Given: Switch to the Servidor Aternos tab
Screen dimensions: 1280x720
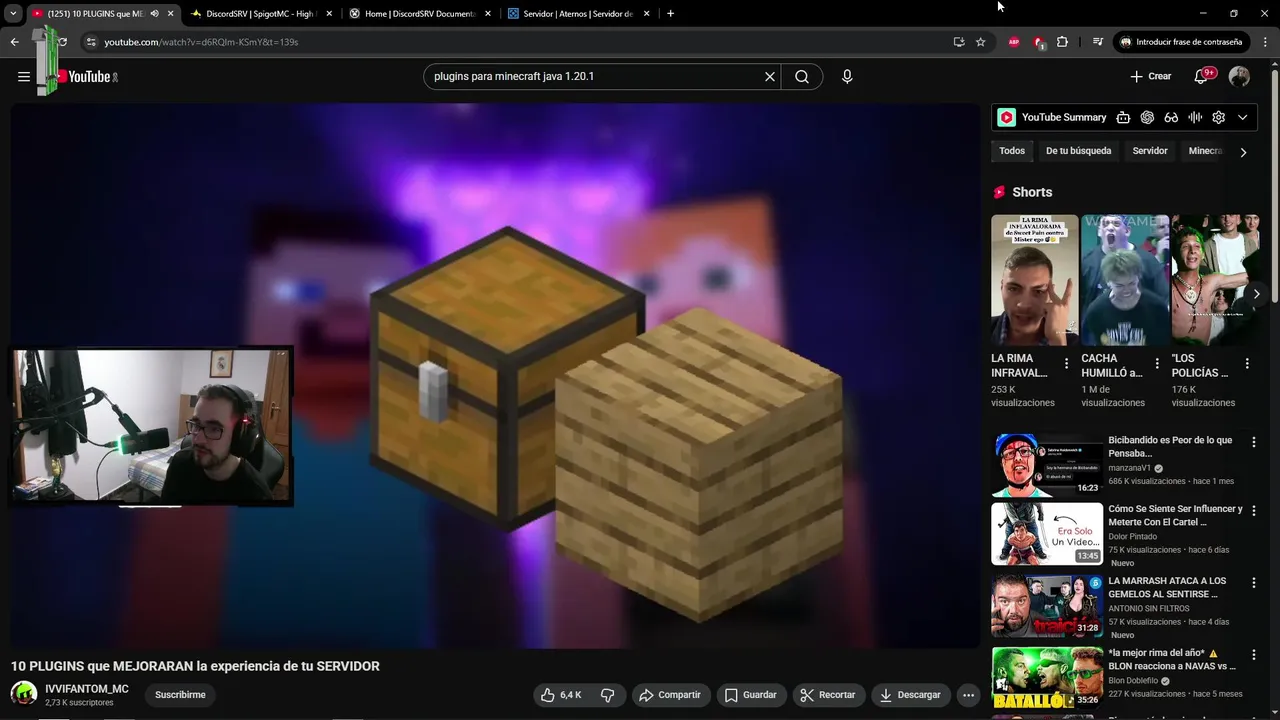Looking at the screenshot, I should pyautogui.click(x=578, y=14).
